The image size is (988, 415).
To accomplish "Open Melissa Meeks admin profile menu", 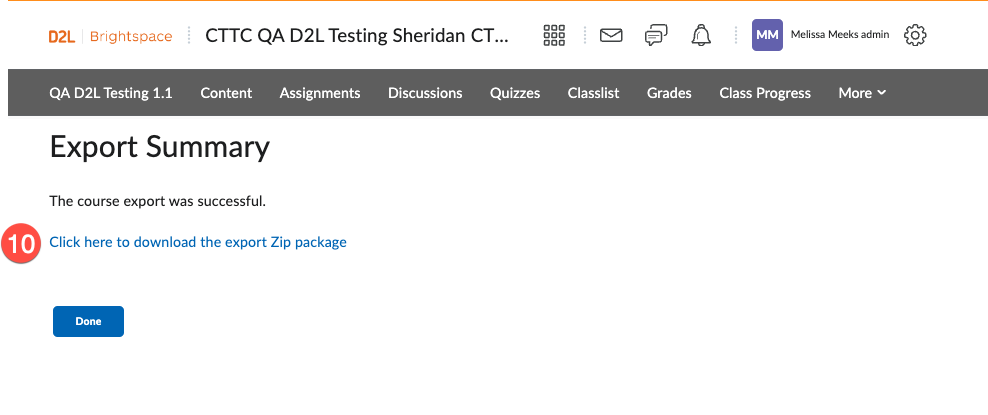I will coord(839,35).
